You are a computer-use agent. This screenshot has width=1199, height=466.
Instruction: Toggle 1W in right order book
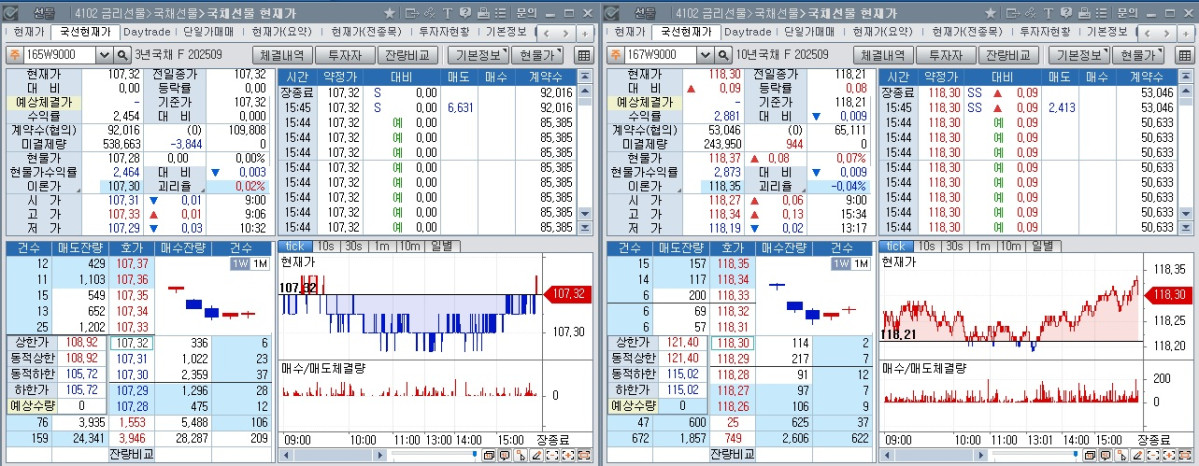[840, 263]
